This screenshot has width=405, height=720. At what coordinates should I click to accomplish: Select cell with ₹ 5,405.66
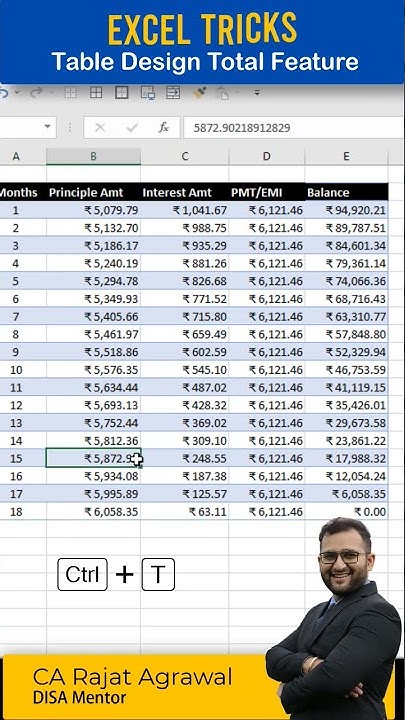(93, 317)
